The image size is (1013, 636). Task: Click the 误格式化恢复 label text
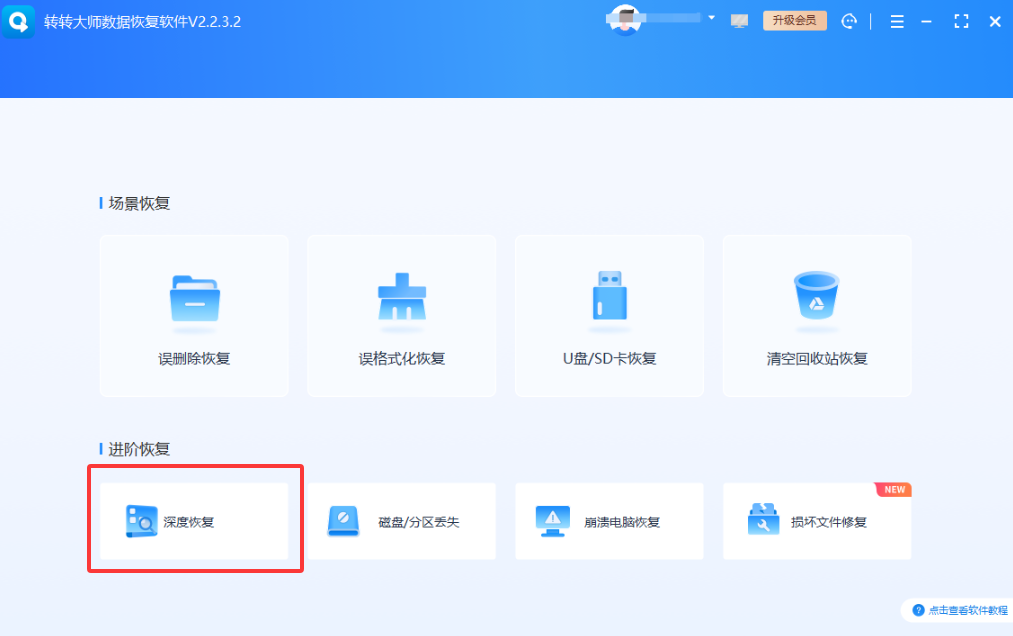[402, 359]
